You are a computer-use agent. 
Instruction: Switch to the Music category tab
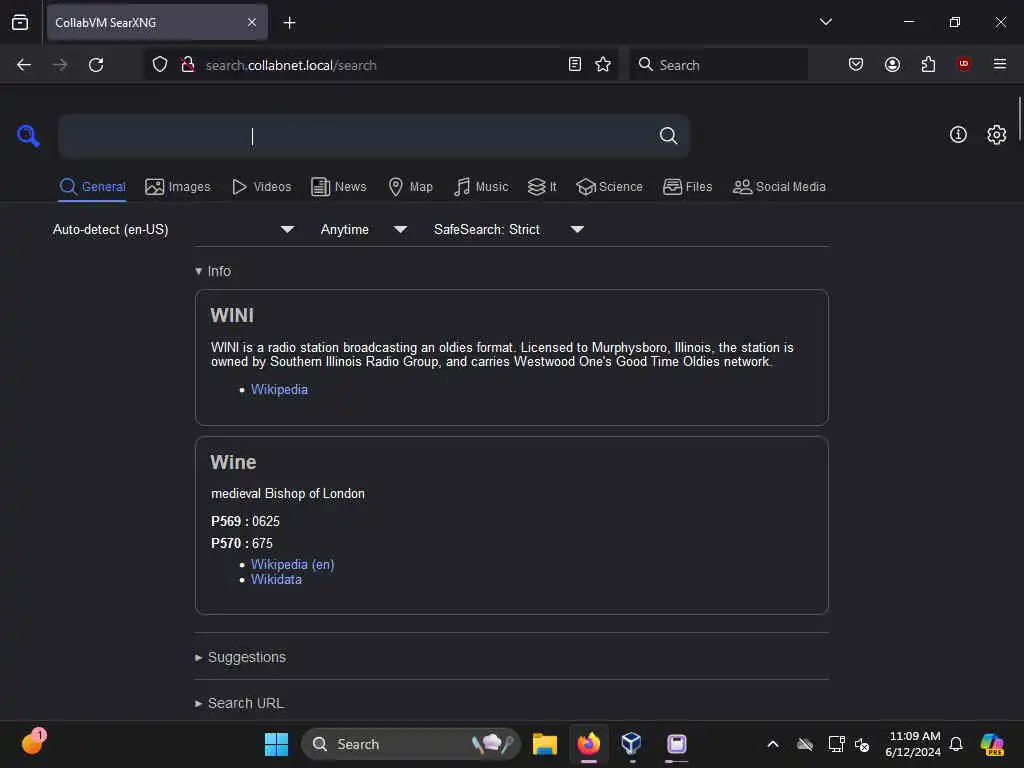coord(481,187)
